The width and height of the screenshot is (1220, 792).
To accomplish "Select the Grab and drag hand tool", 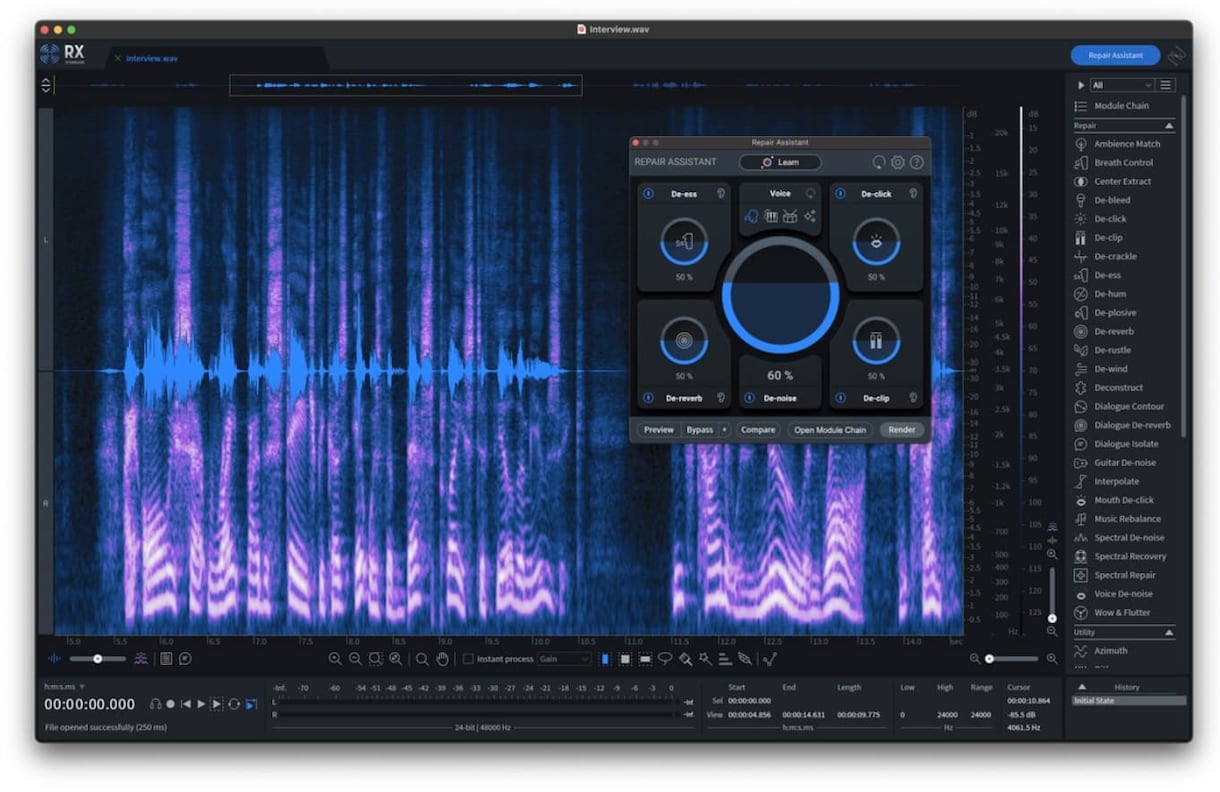I will pos(442,659).
